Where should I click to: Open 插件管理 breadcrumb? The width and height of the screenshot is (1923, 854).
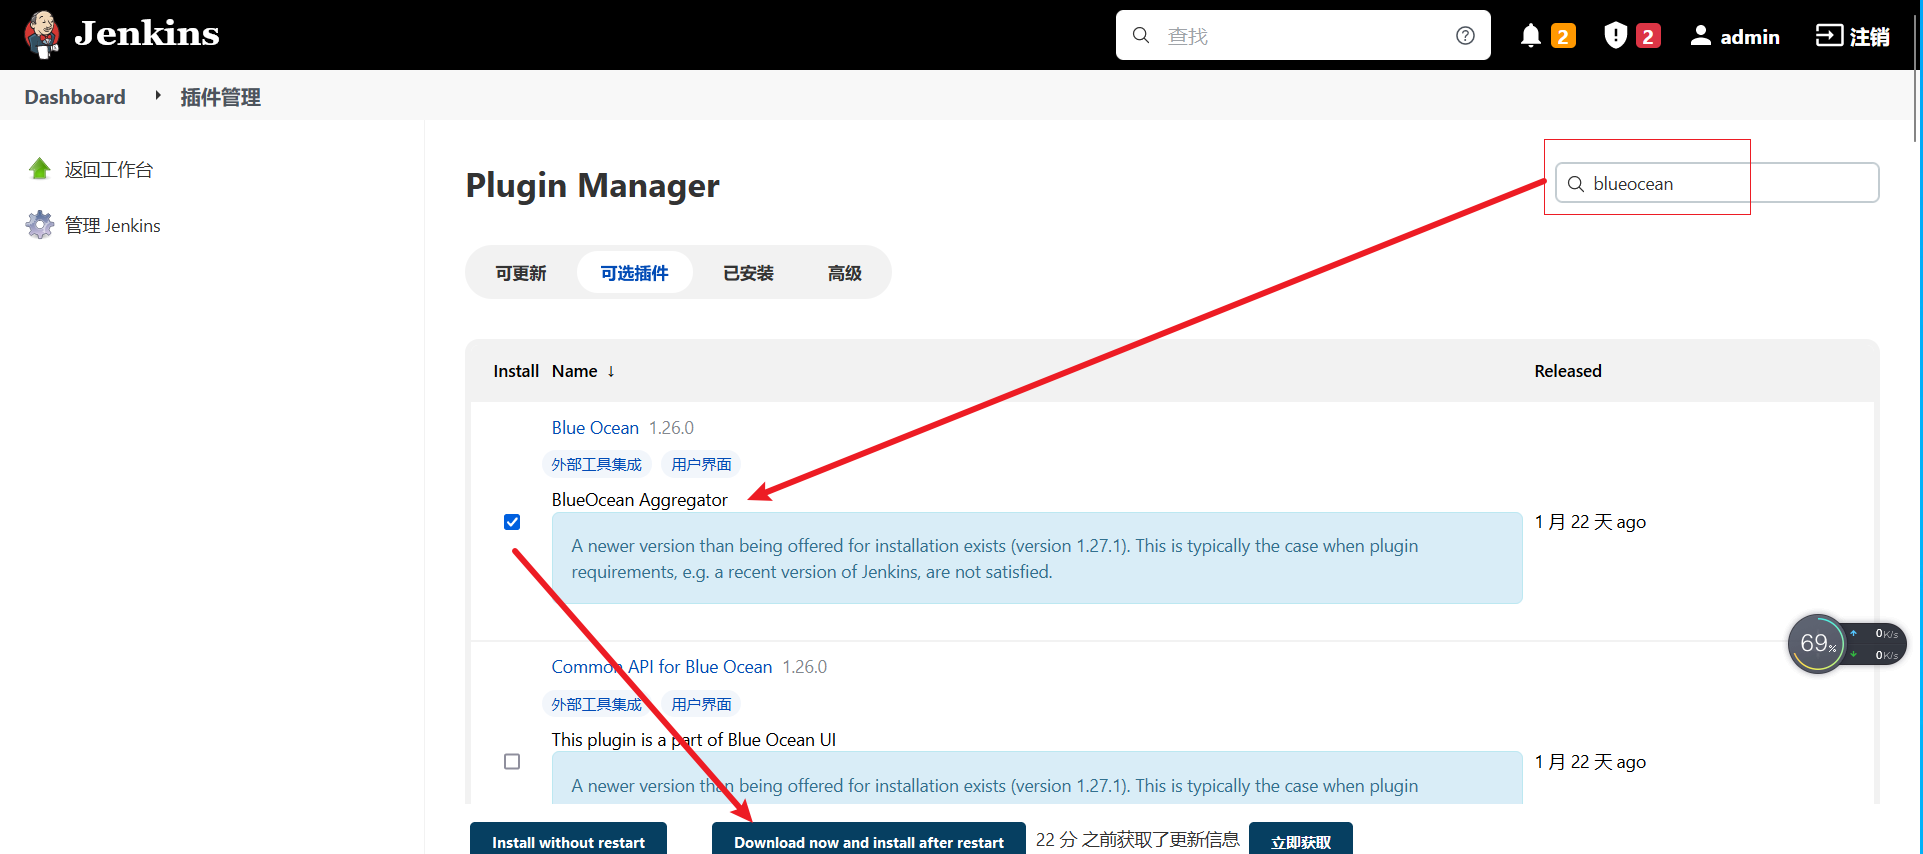click(220, 97)
